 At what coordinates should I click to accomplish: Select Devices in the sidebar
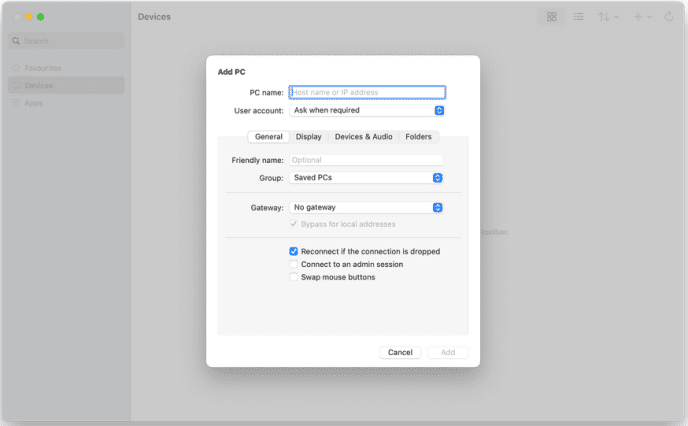tap(40, 85)
